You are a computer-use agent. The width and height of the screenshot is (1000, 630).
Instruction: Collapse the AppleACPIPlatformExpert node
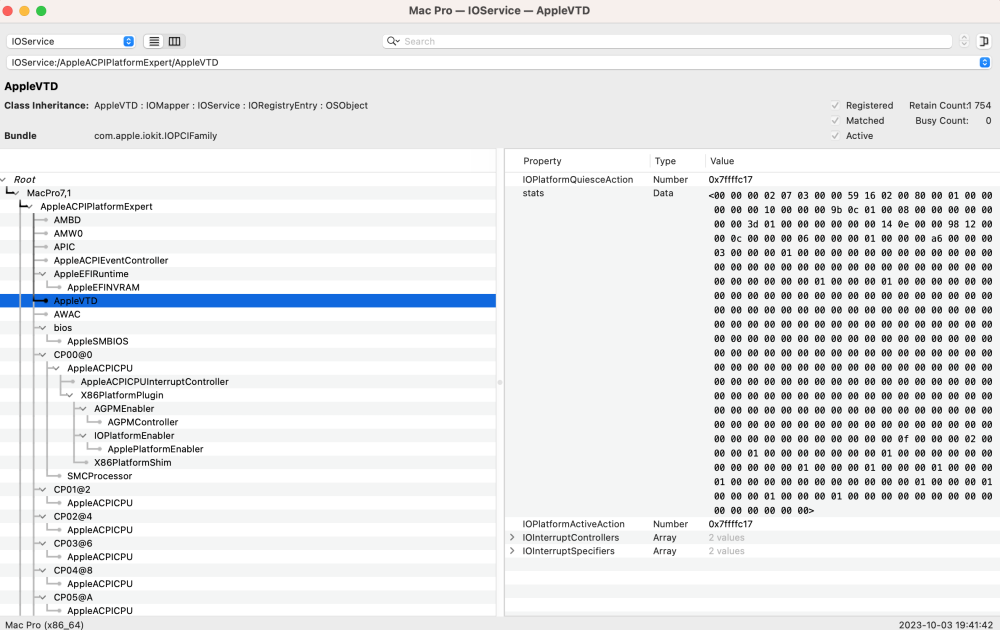(x=30, y=207)
